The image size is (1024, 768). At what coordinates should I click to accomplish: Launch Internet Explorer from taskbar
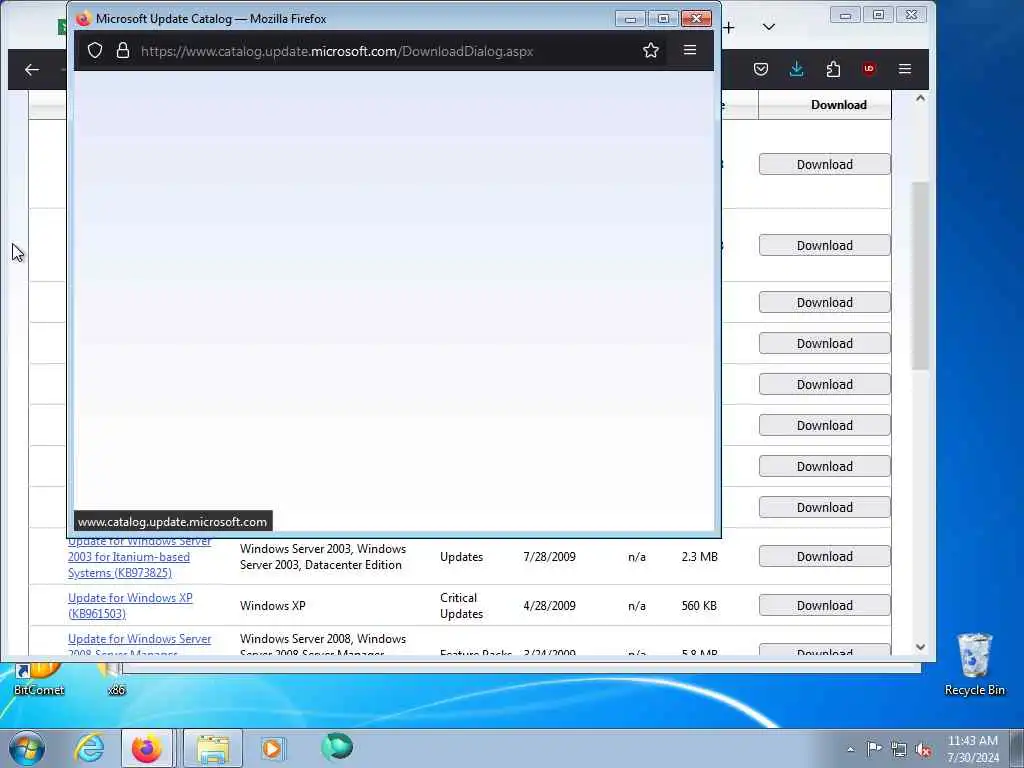tap(89, 748)
